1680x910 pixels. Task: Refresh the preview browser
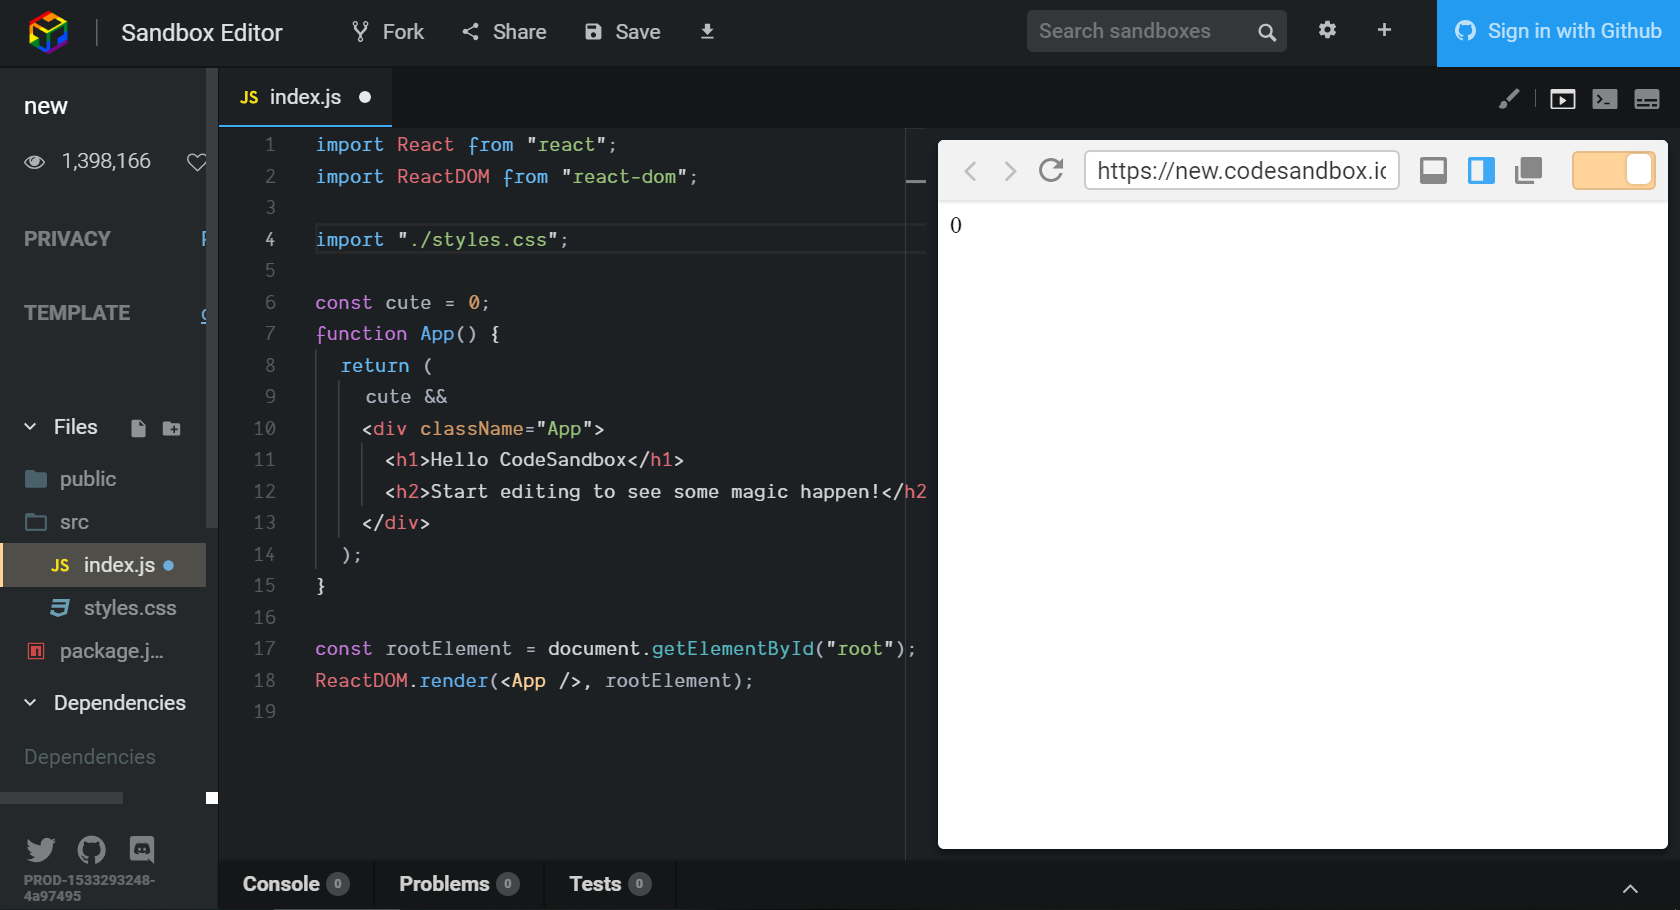[1051, 171]
